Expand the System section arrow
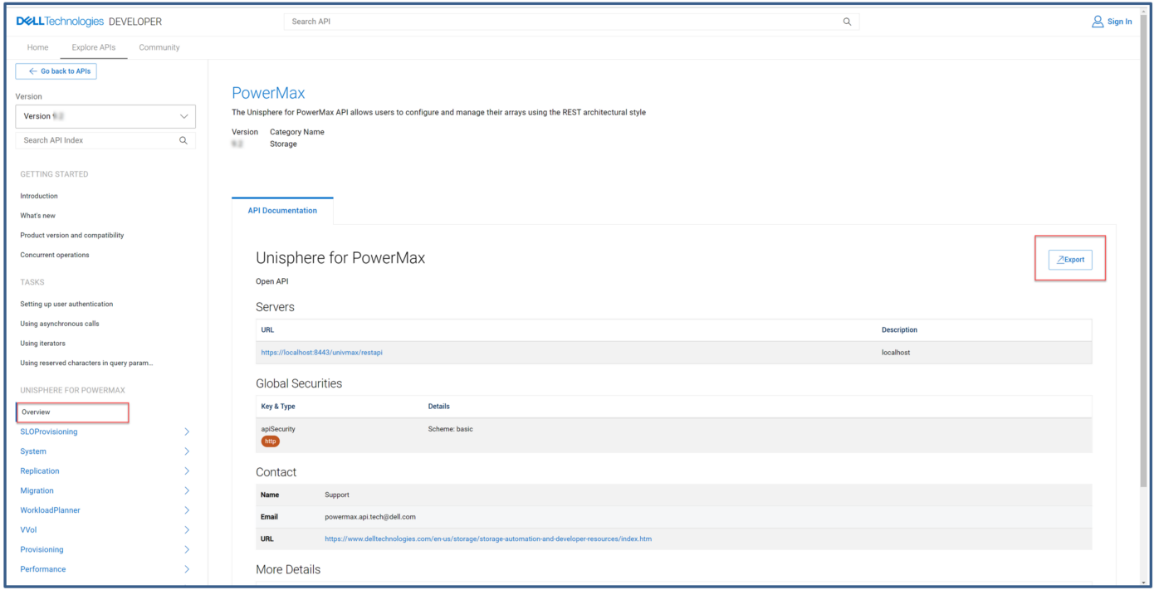 coord(186,452)
